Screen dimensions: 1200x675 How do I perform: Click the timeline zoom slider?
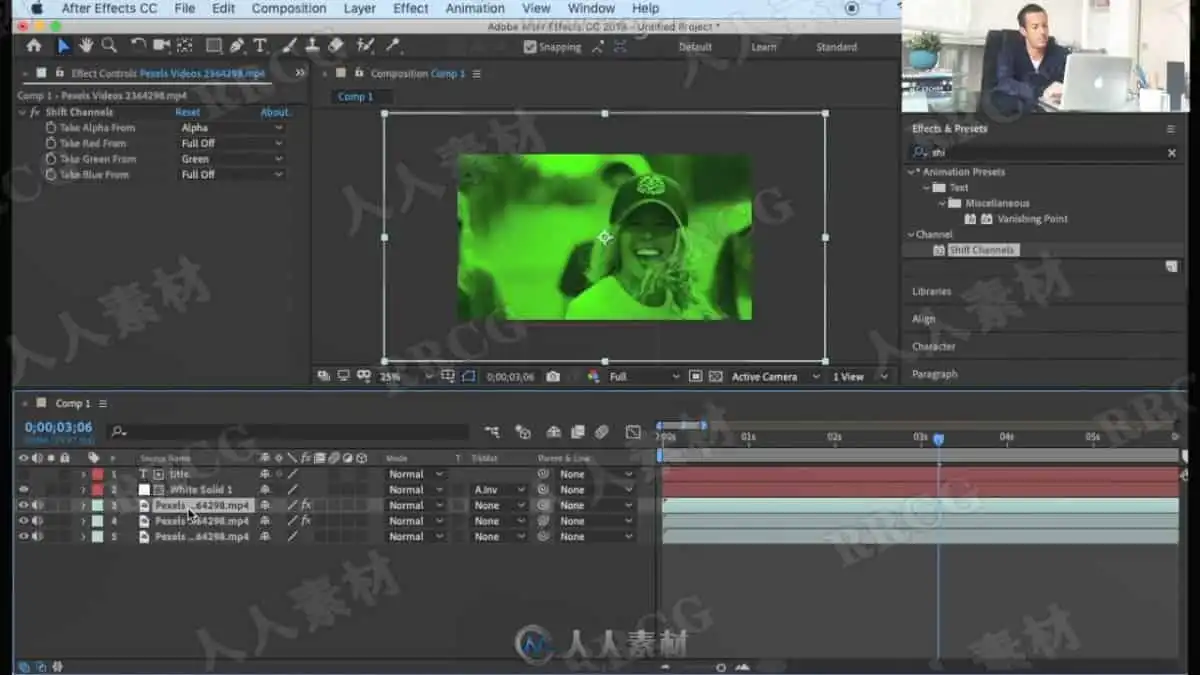coord(720,667)
